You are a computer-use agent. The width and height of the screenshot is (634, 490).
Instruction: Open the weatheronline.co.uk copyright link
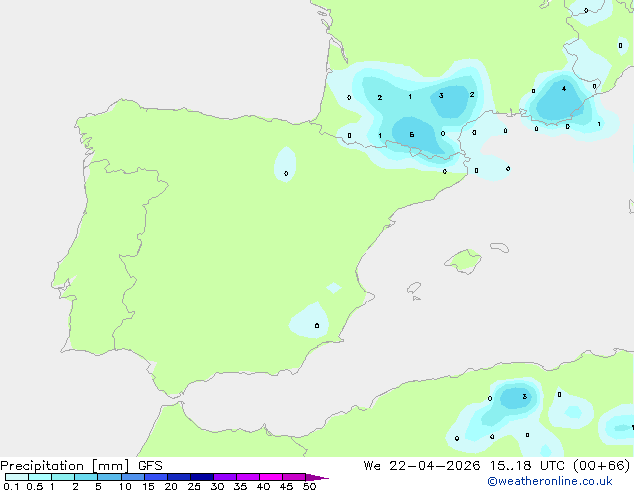[550, 481]
